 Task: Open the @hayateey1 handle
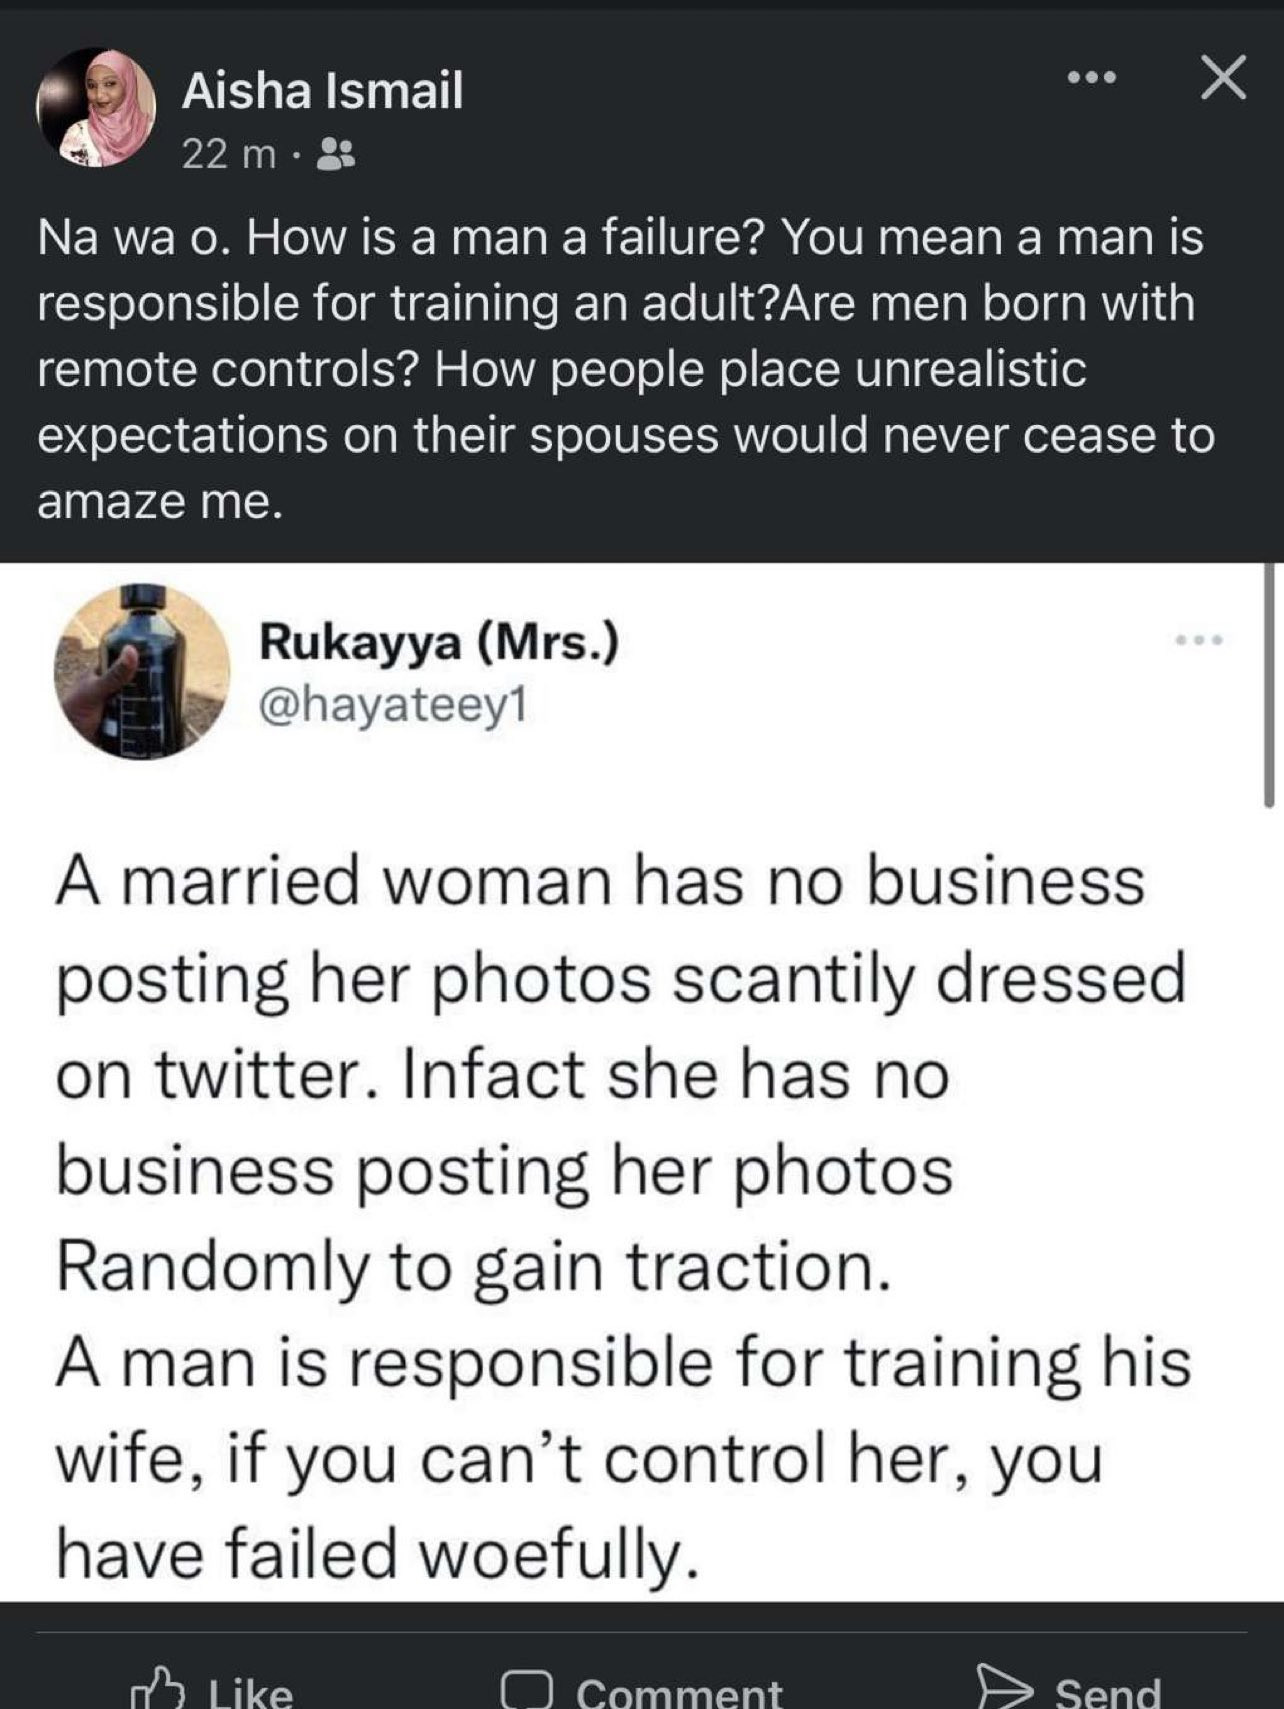pos(392,706)
